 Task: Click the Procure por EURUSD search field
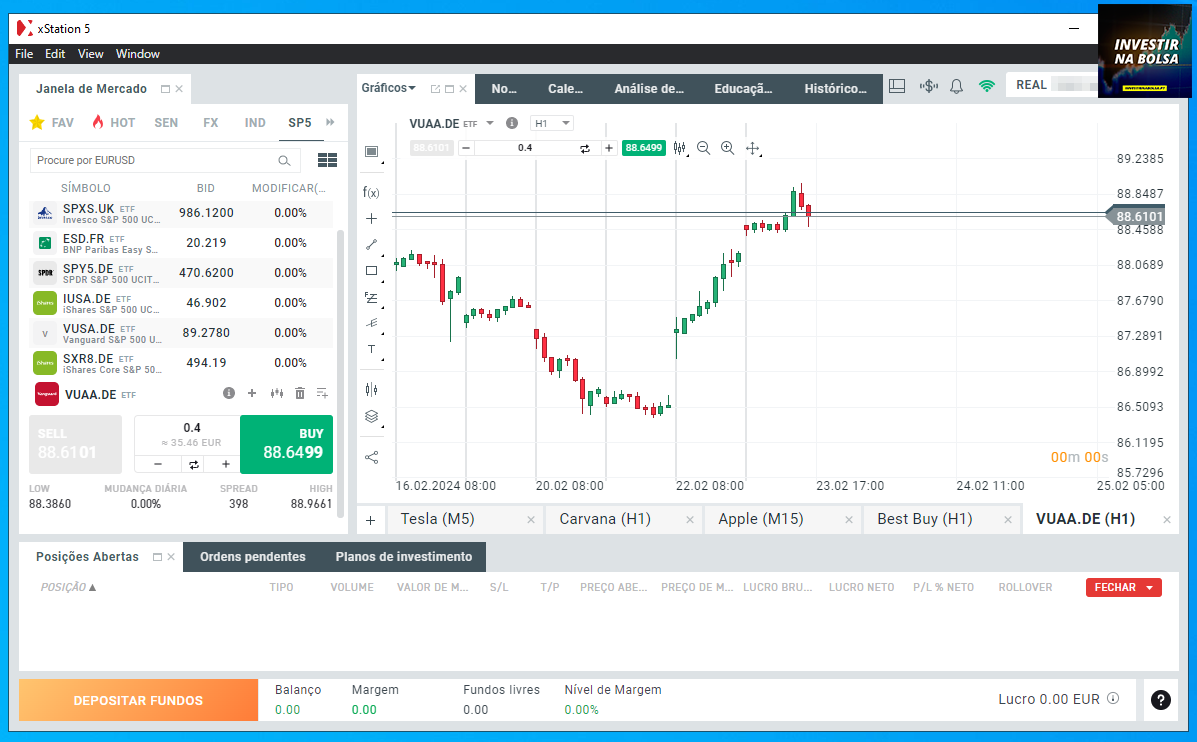(x=164, y=160)
